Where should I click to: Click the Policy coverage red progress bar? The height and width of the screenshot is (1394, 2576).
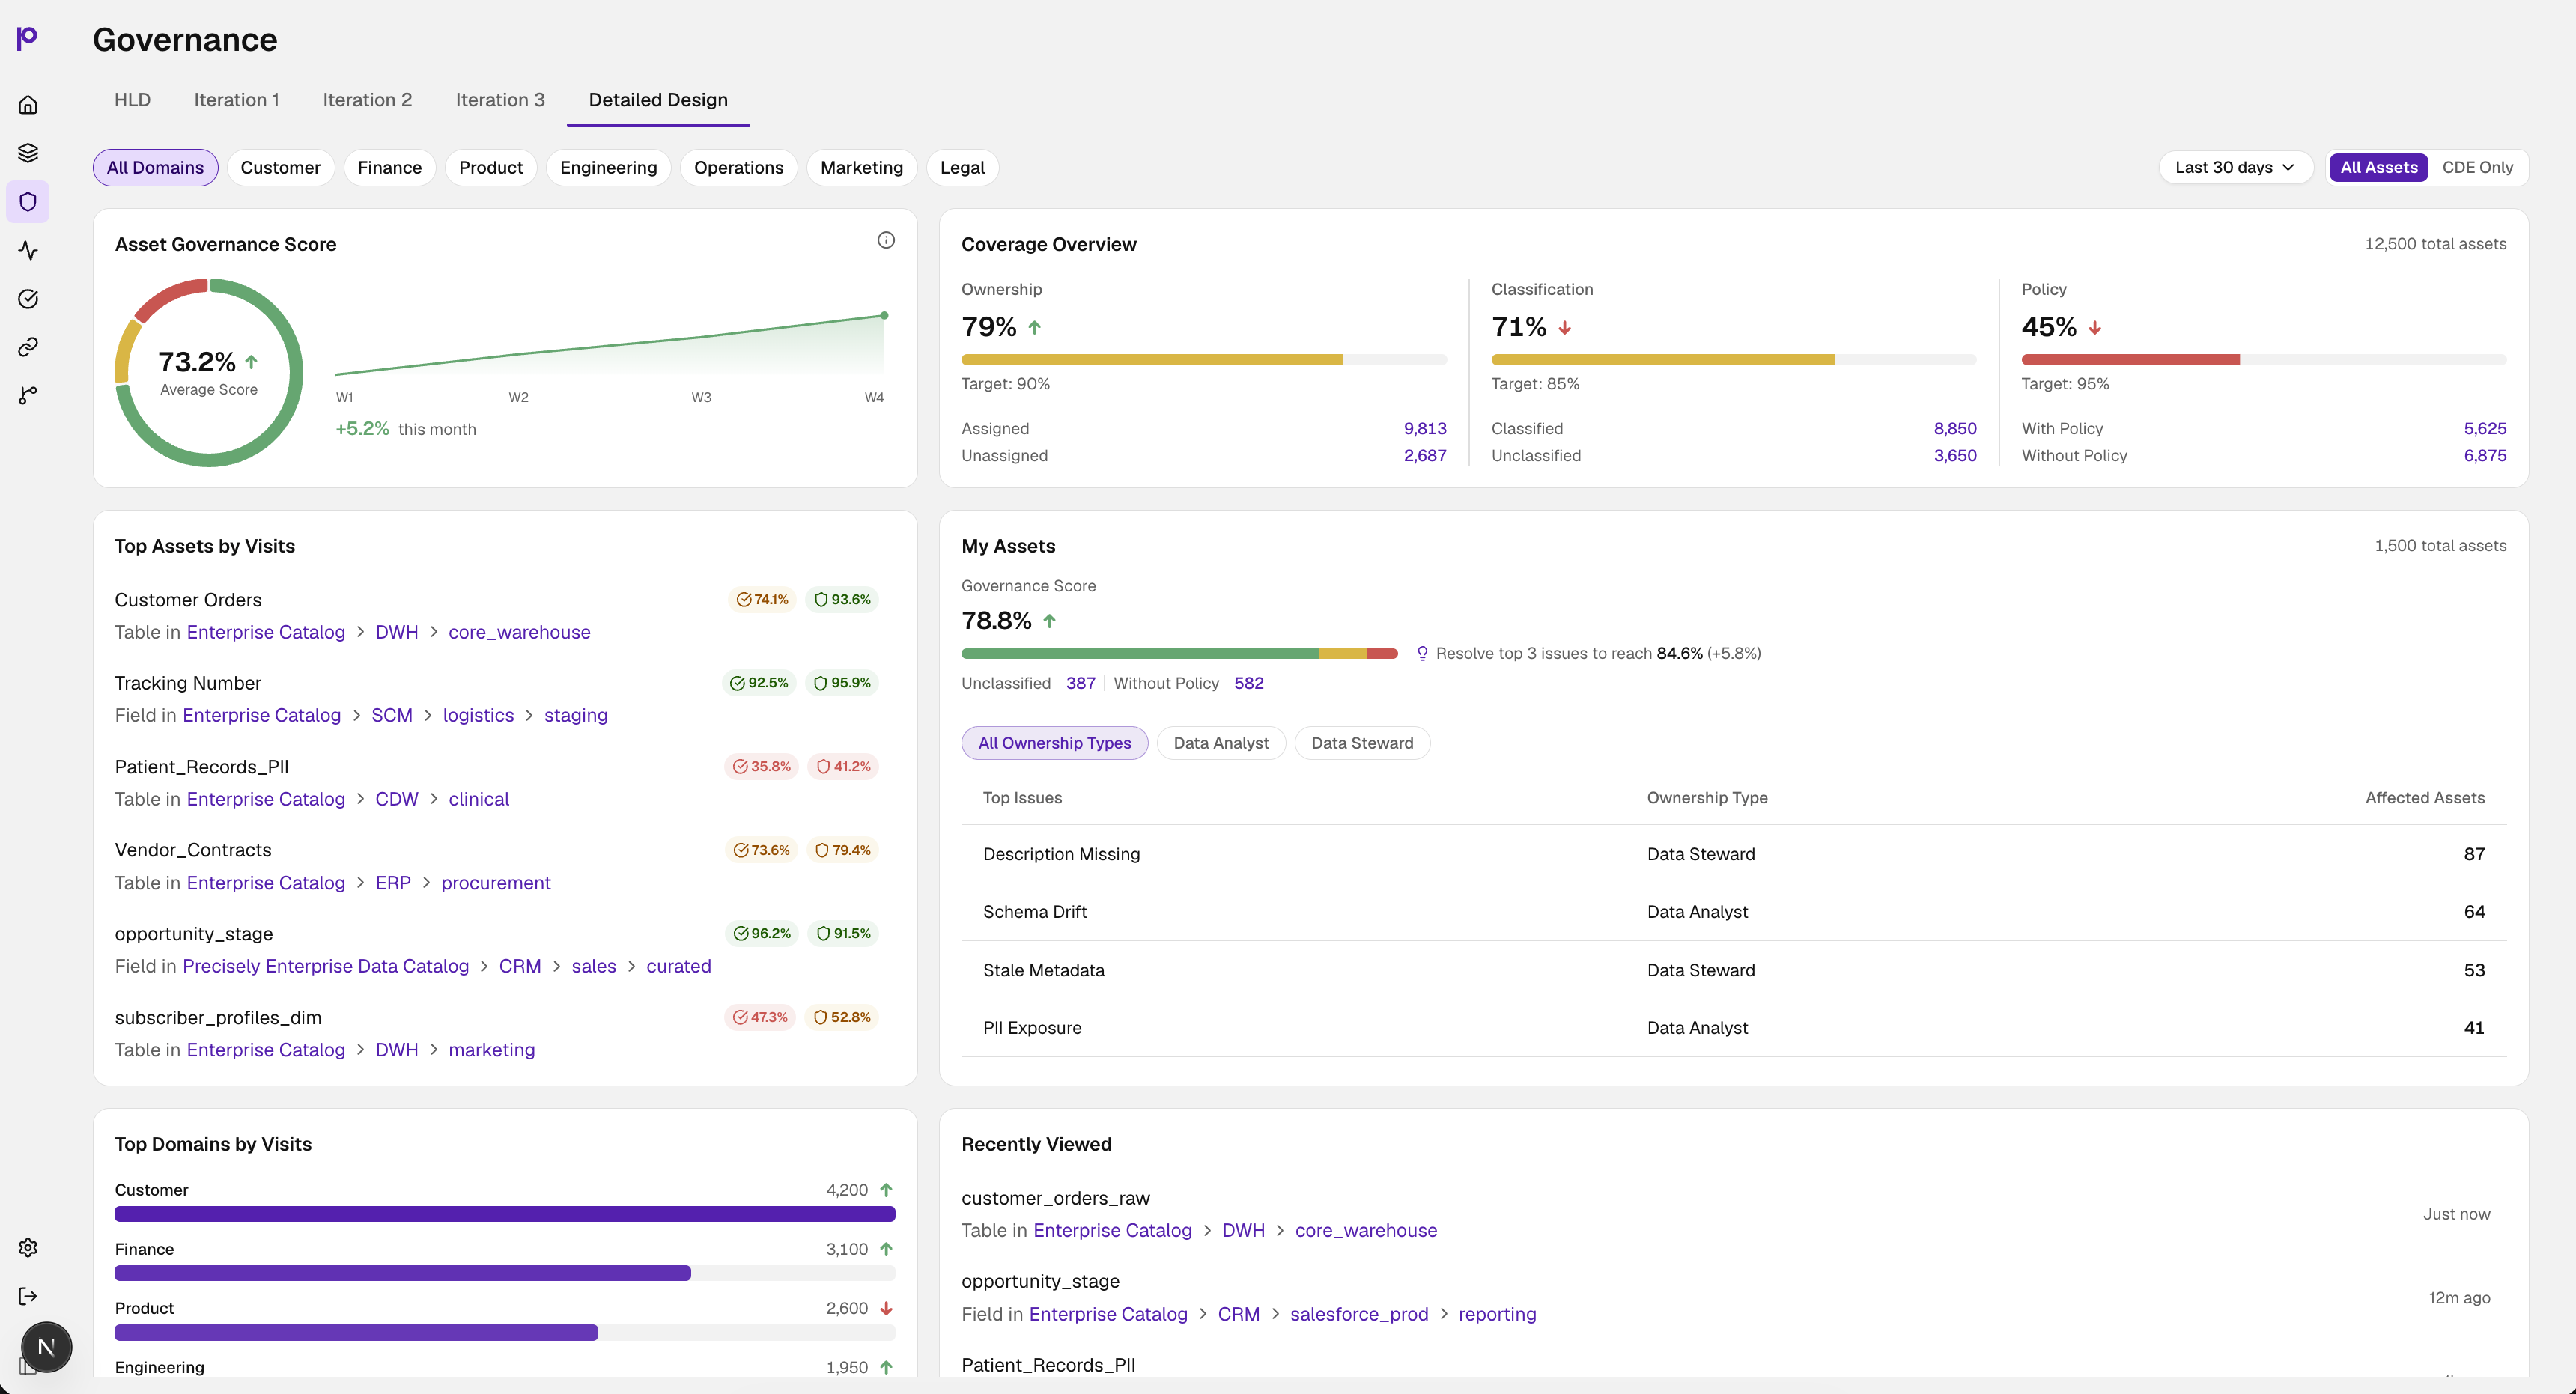[x=2130, y=360]
